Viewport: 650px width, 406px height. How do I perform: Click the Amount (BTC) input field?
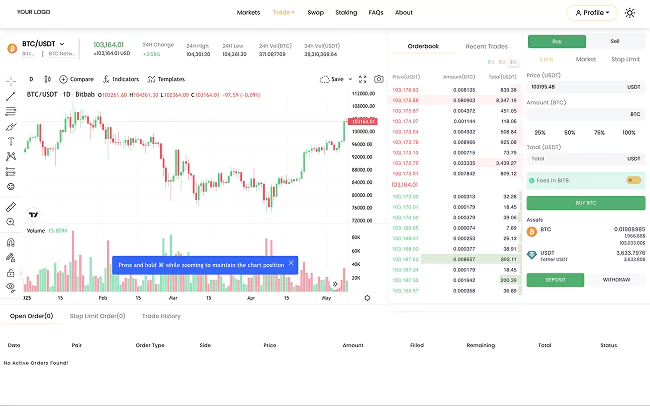tap(580, 114)
